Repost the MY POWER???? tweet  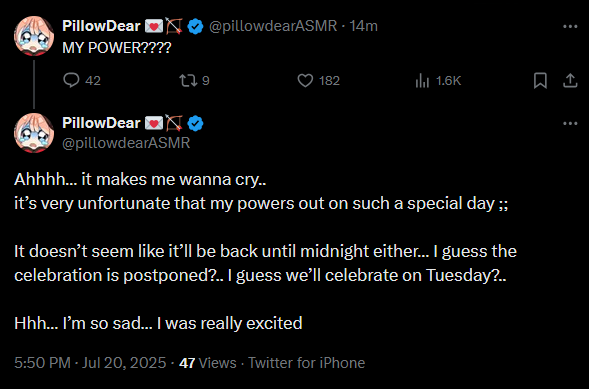point(188,80)
